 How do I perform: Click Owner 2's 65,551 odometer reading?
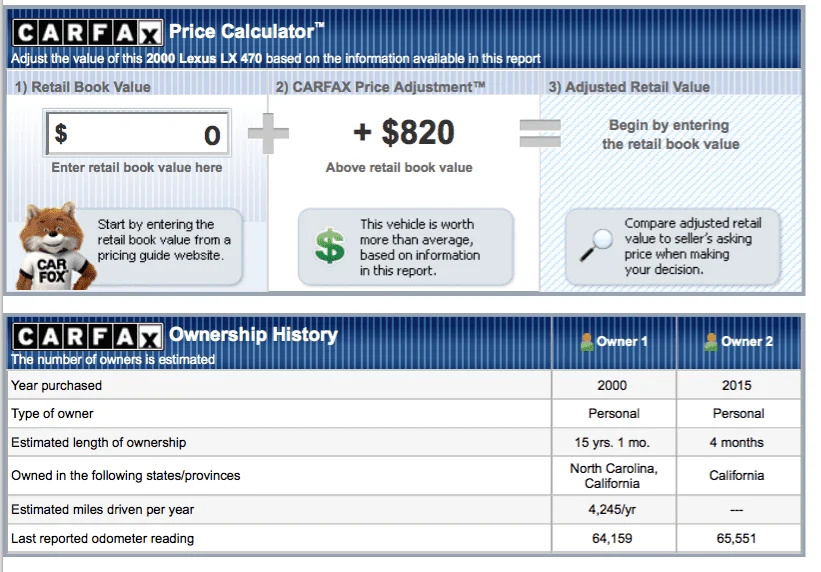[736, 538]
